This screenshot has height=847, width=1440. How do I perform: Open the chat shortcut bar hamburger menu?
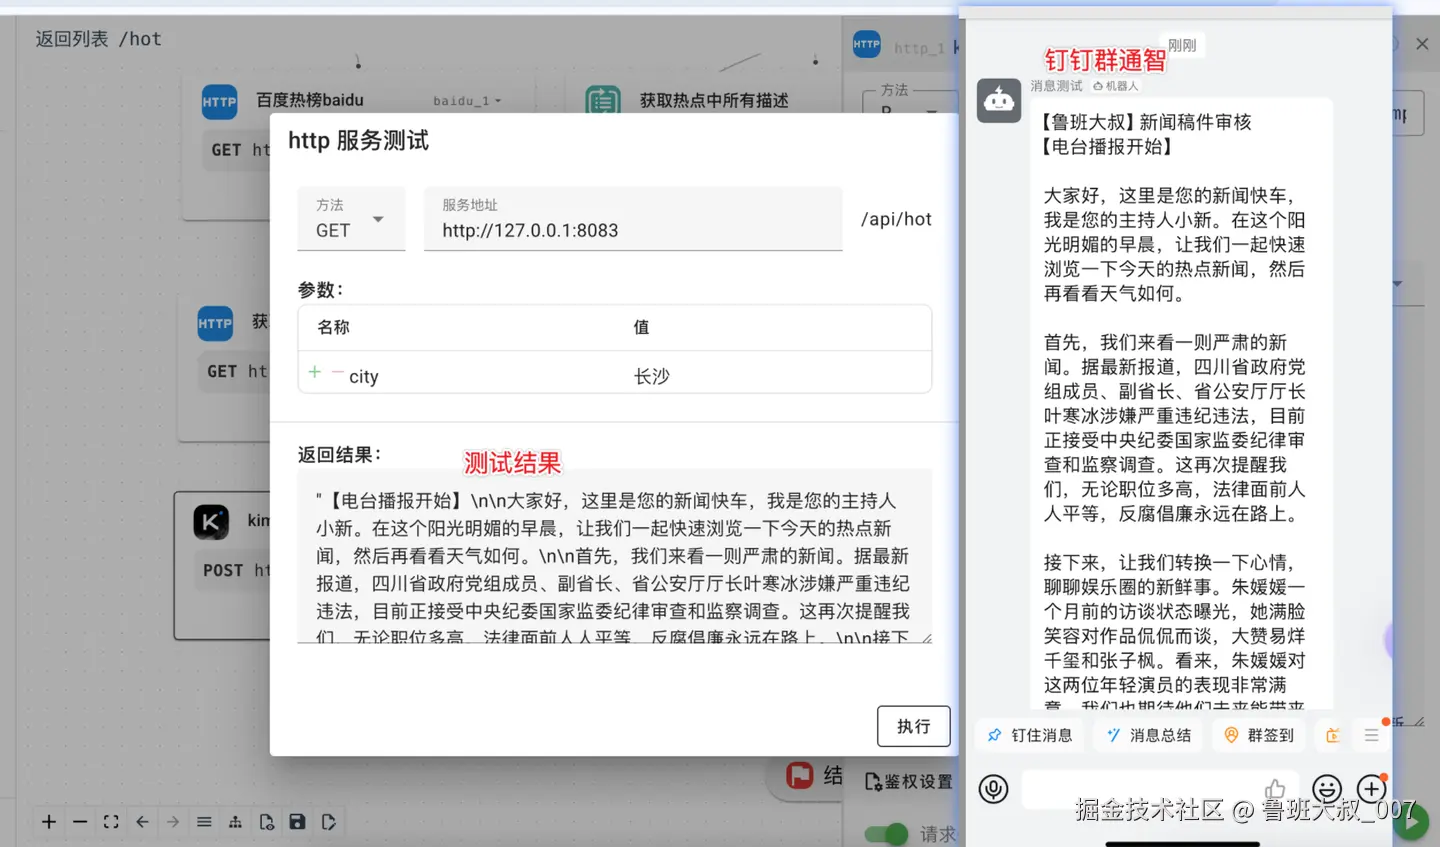[x=1371, y=735]
